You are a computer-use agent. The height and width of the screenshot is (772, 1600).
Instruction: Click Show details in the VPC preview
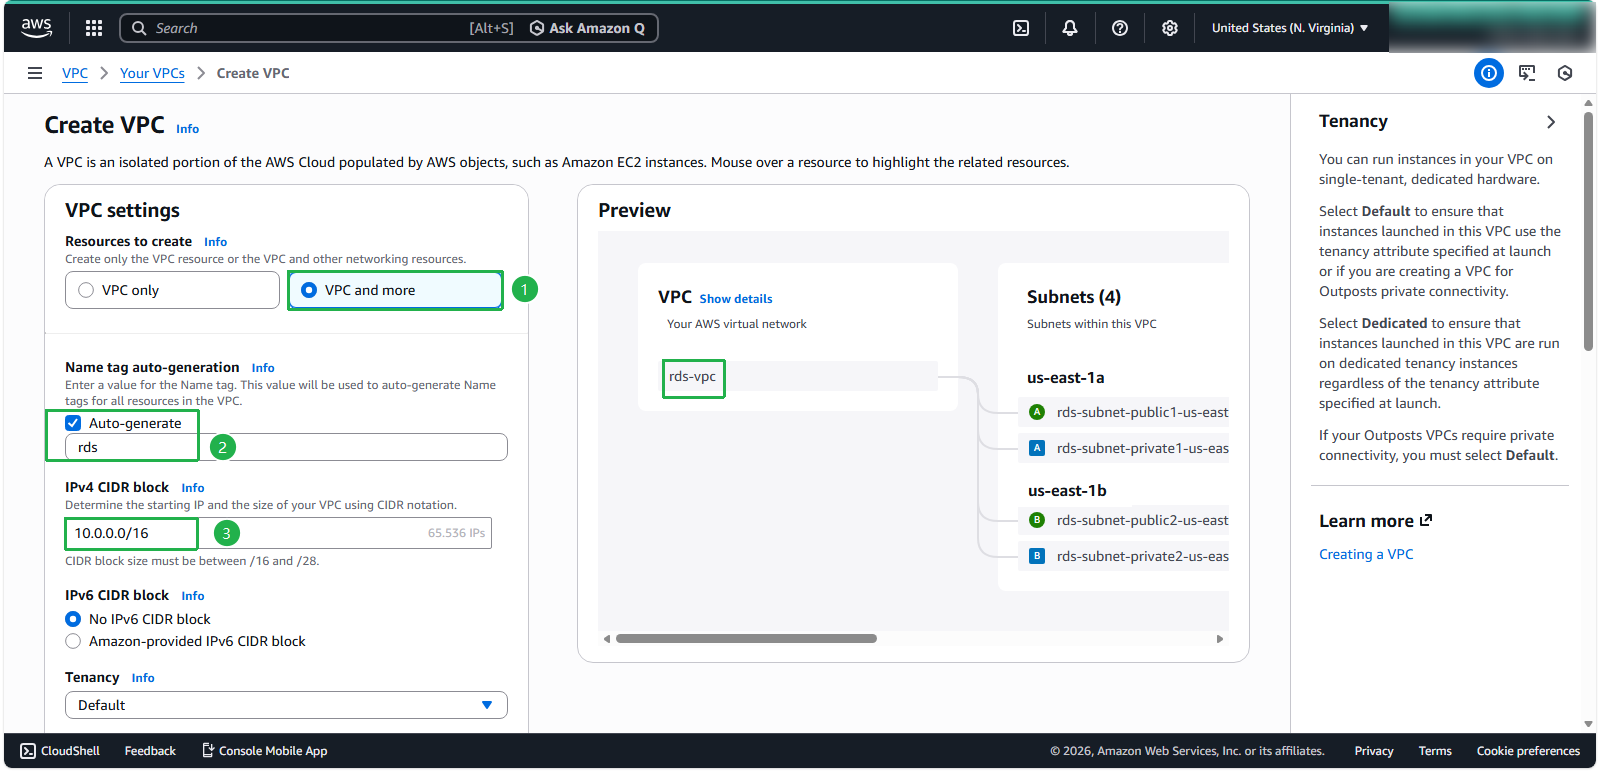tap(736, 299)
